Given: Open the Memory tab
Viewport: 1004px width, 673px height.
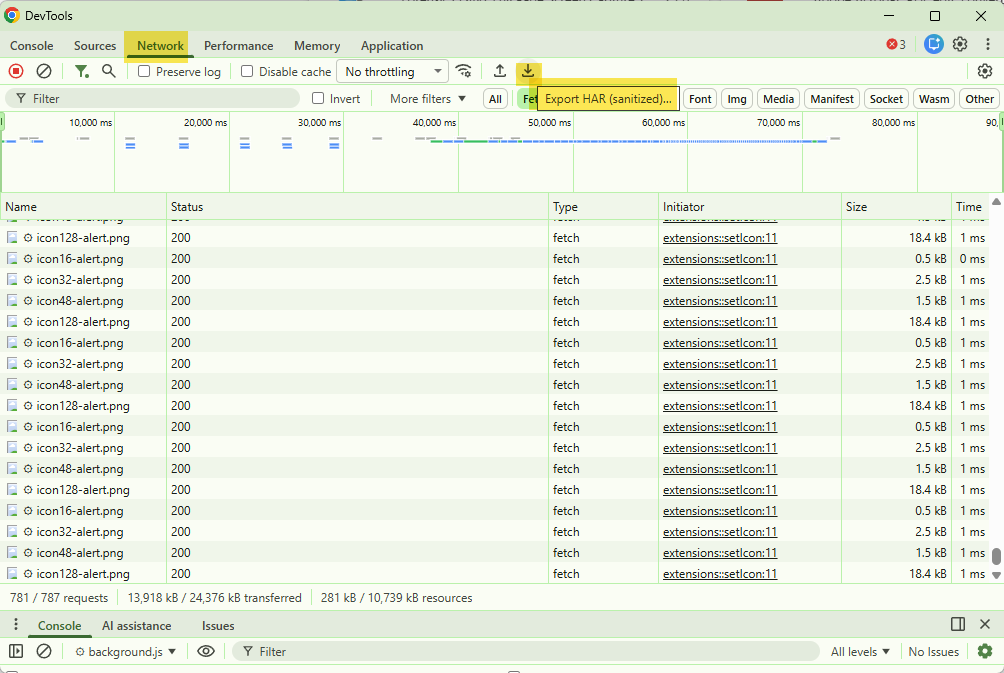Looking at the screenshot, I should coord(317,45).
